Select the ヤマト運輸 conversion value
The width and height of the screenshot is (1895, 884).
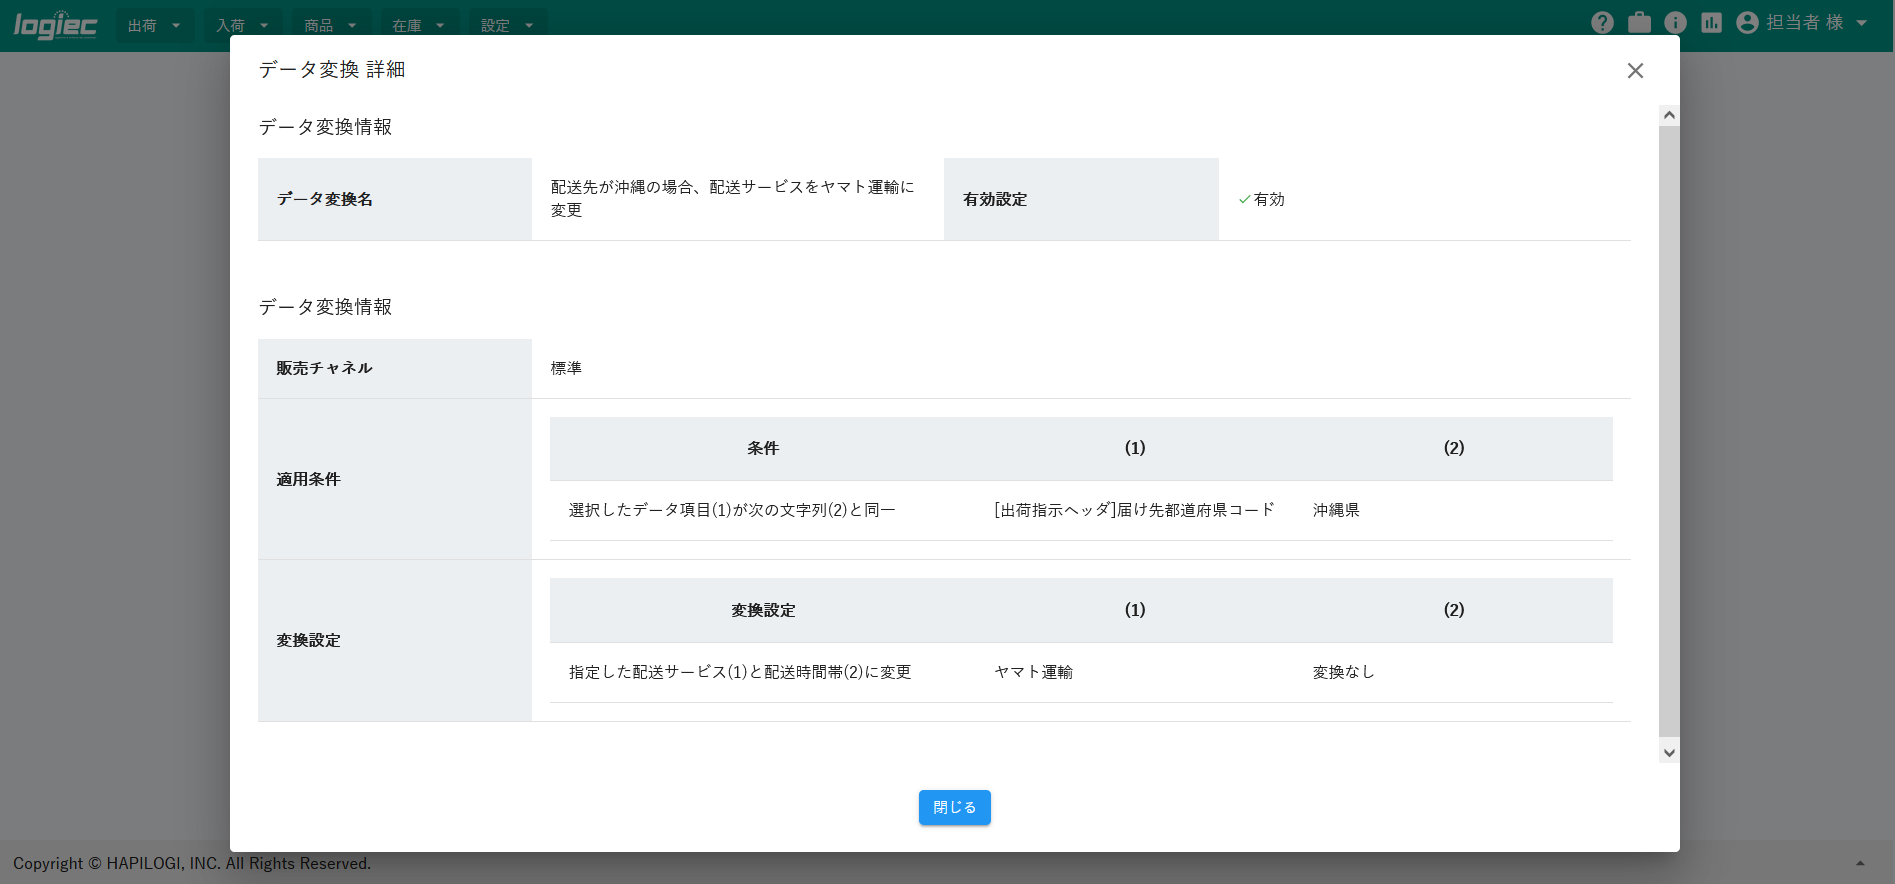[1033, 672]
